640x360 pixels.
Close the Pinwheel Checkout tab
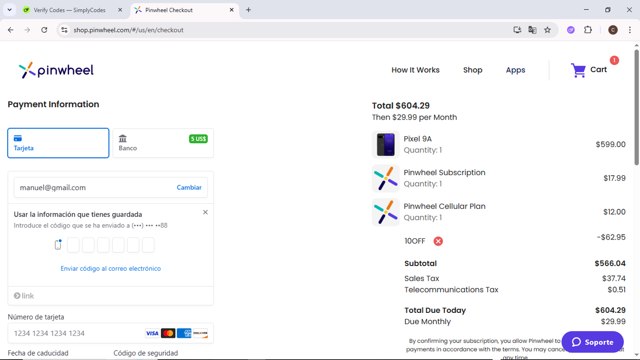231,10
